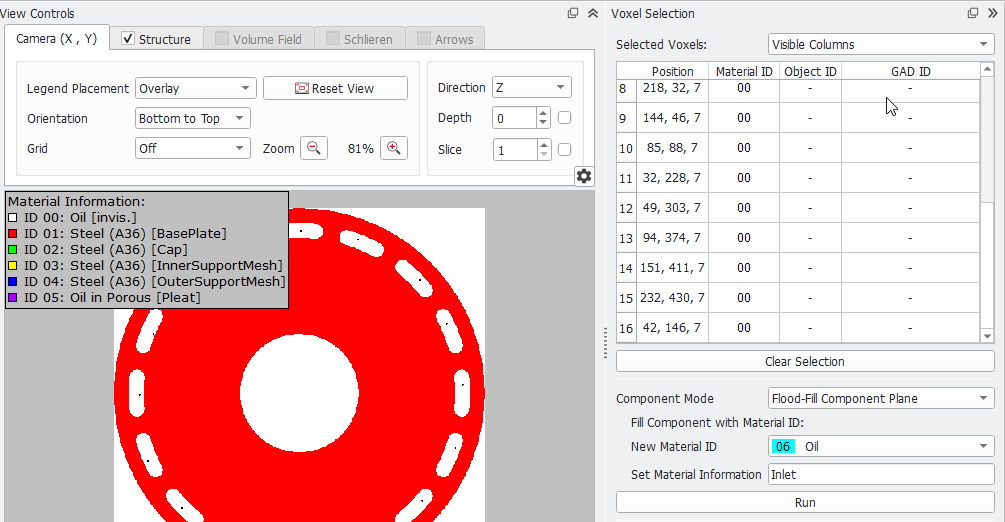
Task: Open the Component Mode dropdown
Action: pyautogui.click(x=881, y=398)
